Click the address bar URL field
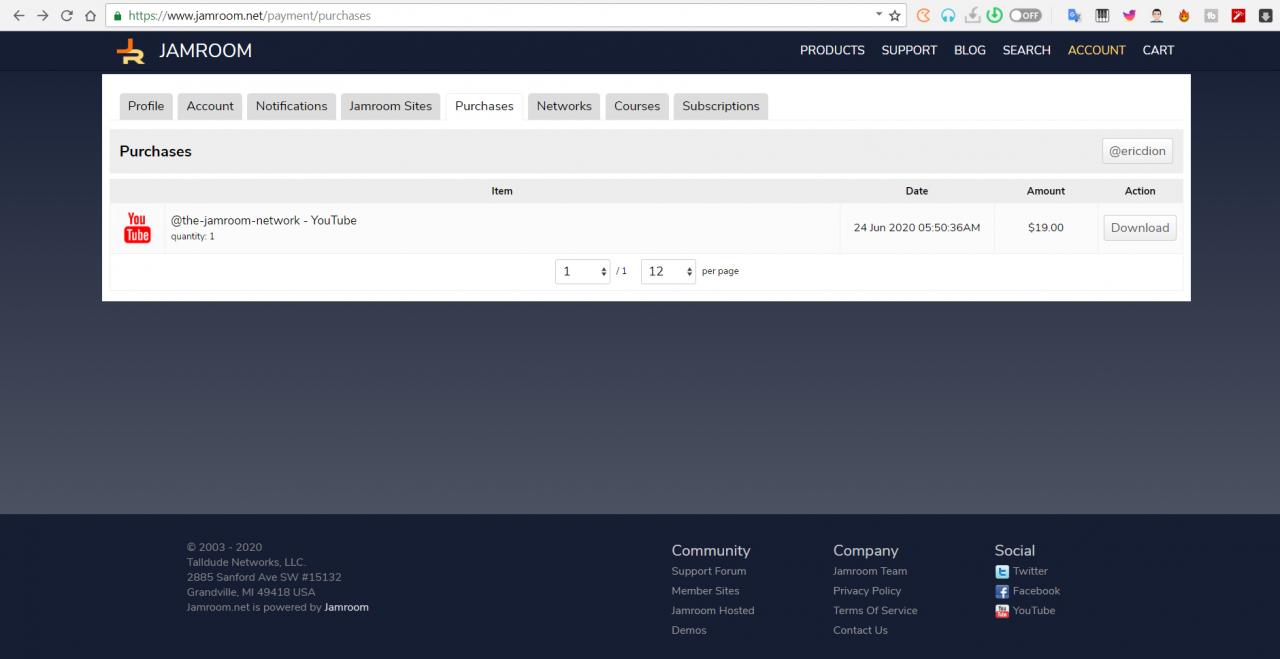The width and height of the screenshot is (1280, 659). click(x=500, y=16)
